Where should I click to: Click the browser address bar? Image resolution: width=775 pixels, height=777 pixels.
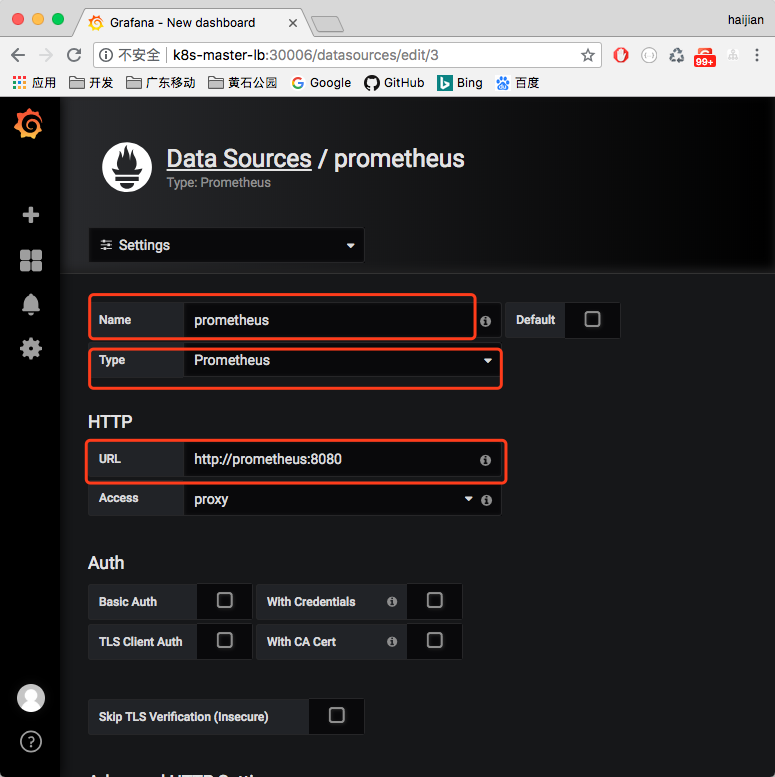347,55
